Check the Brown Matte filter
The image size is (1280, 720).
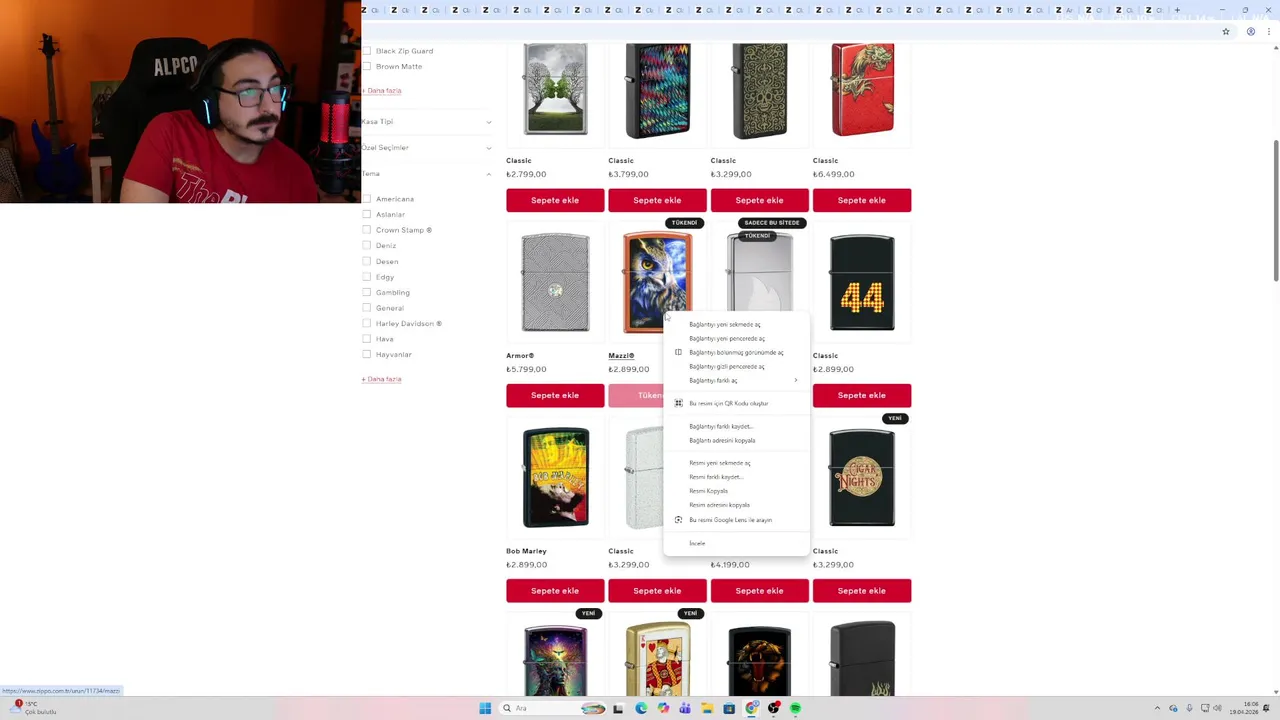click(367, 66)
